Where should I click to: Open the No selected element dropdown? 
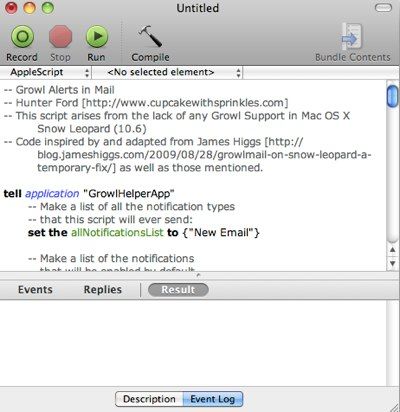click(x=168, y=72)
